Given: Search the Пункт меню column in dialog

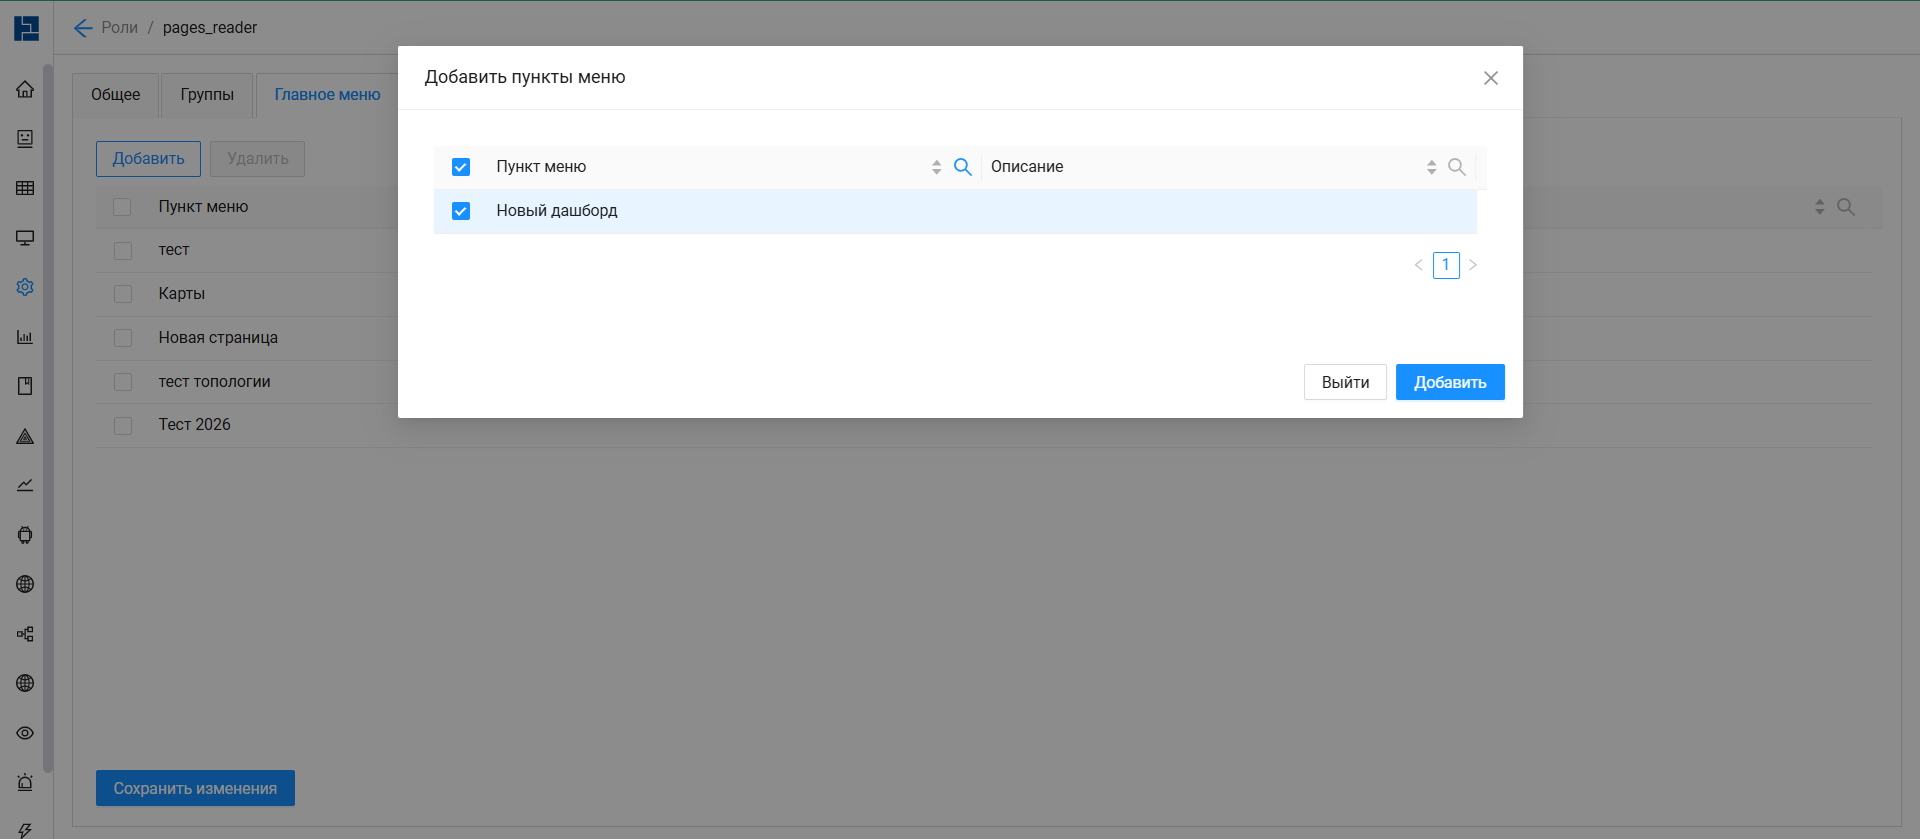Looking at the screenshot, I should coord(962,167).
